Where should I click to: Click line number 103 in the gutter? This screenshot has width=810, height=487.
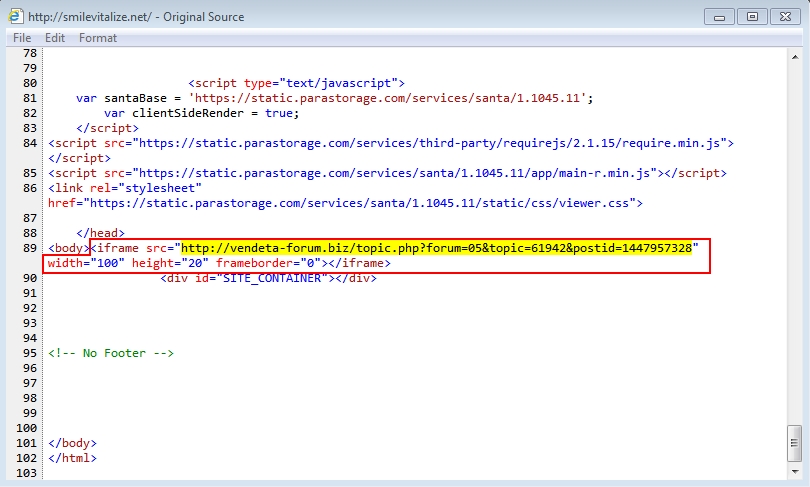tap(26, 473)
